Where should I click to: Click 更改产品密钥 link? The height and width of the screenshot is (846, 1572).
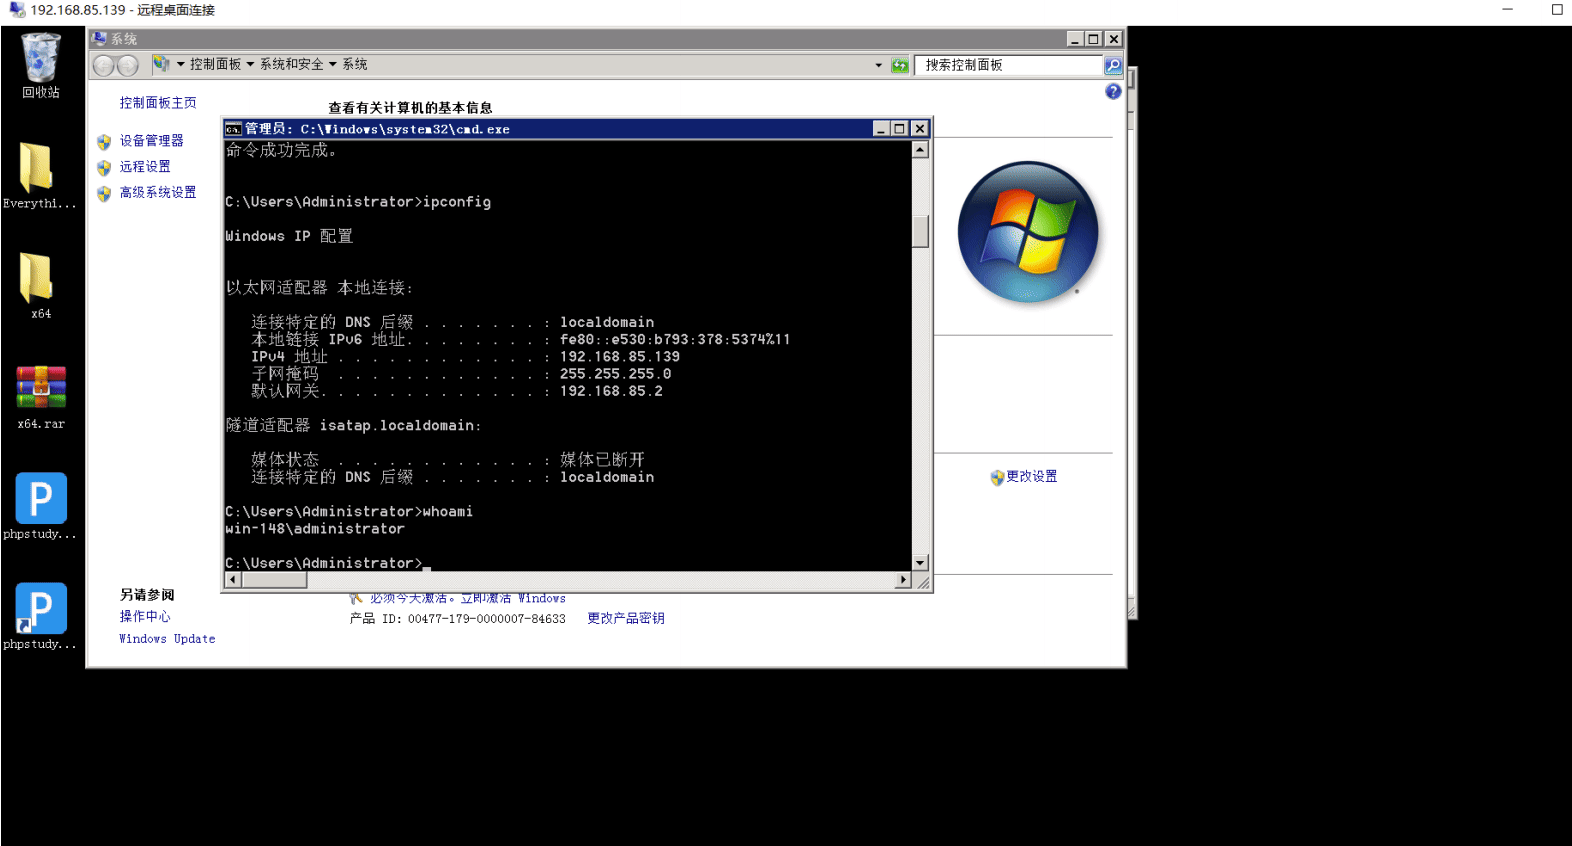626,619
